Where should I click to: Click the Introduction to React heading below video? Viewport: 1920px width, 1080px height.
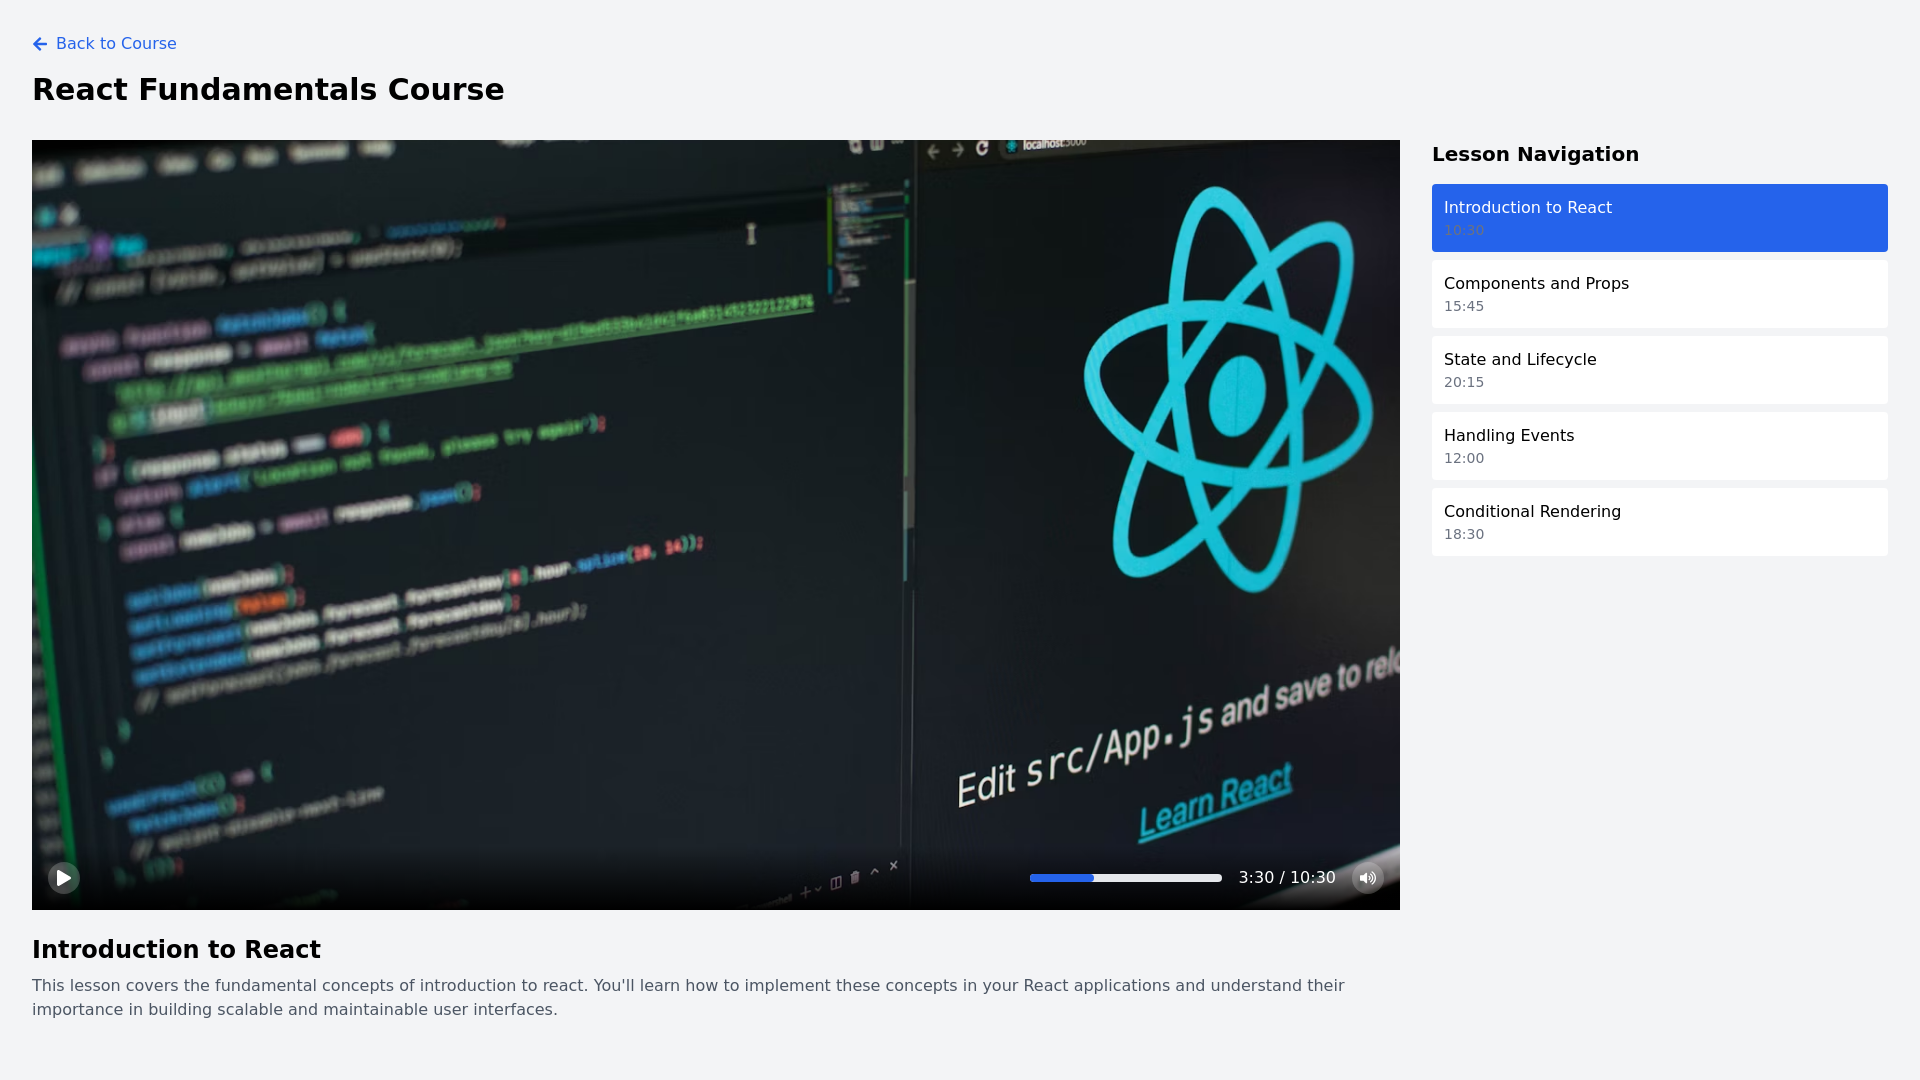pyautogui.click(x=176, y=950)
